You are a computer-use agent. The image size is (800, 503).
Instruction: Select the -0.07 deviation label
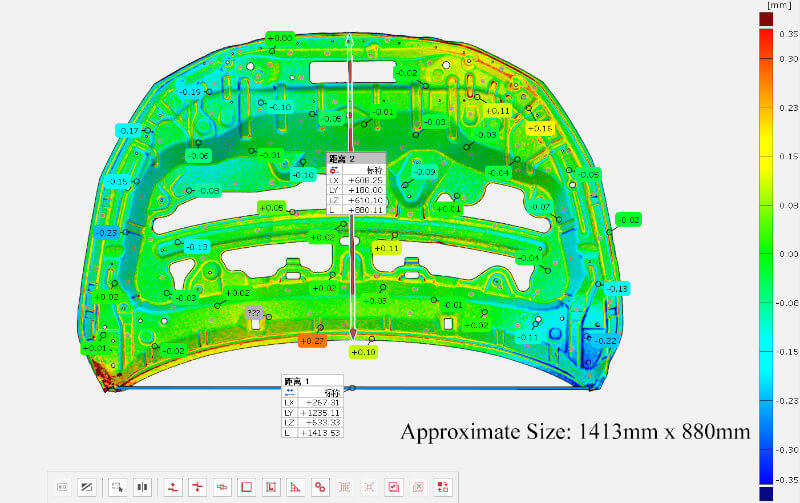[539, 207]
